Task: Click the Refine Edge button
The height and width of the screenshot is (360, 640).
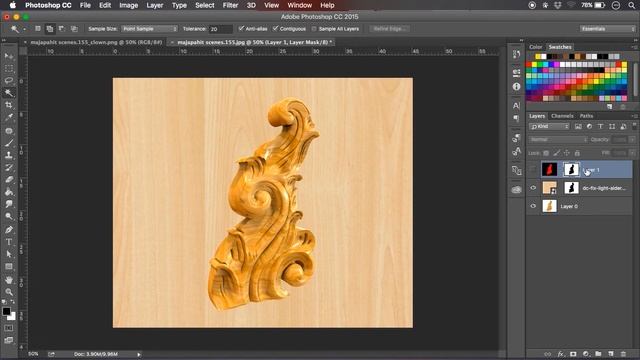Action: (389, 29)
